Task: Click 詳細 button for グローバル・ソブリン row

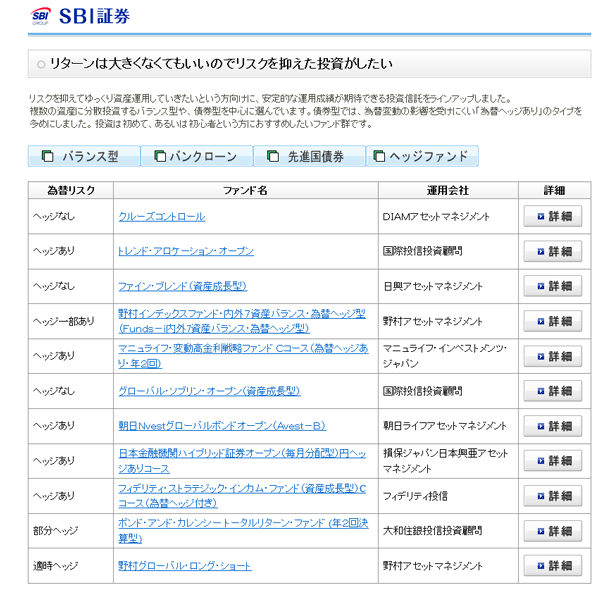Action: coord(553,391)
